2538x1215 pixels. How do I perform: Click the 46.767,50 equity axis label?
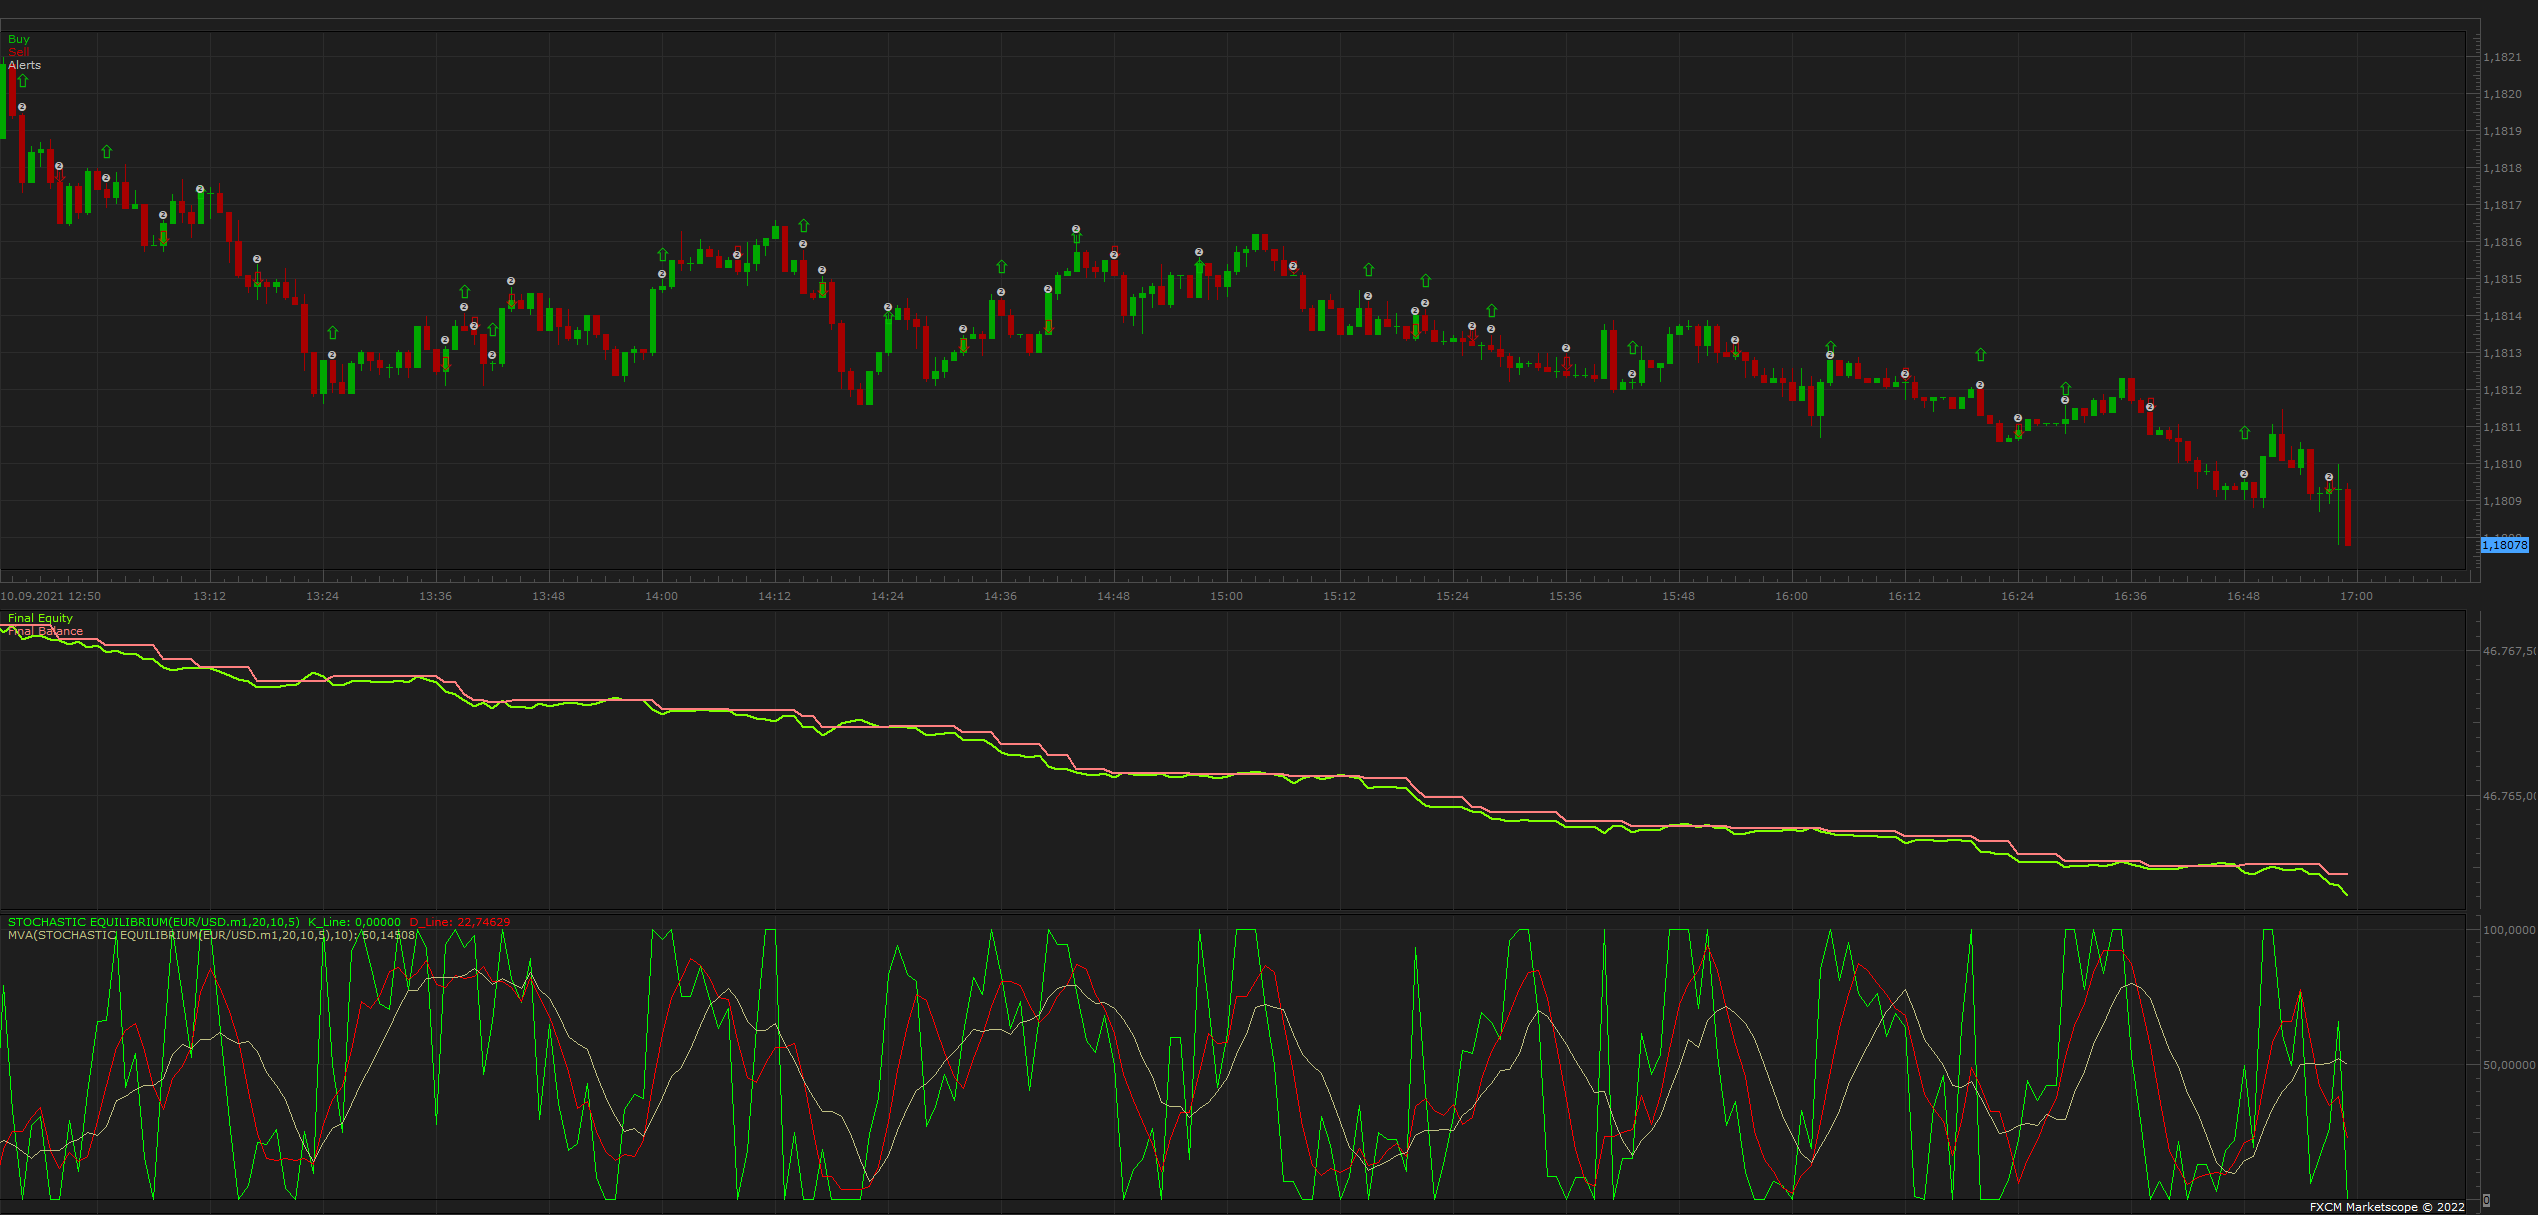pos(2510,651)
